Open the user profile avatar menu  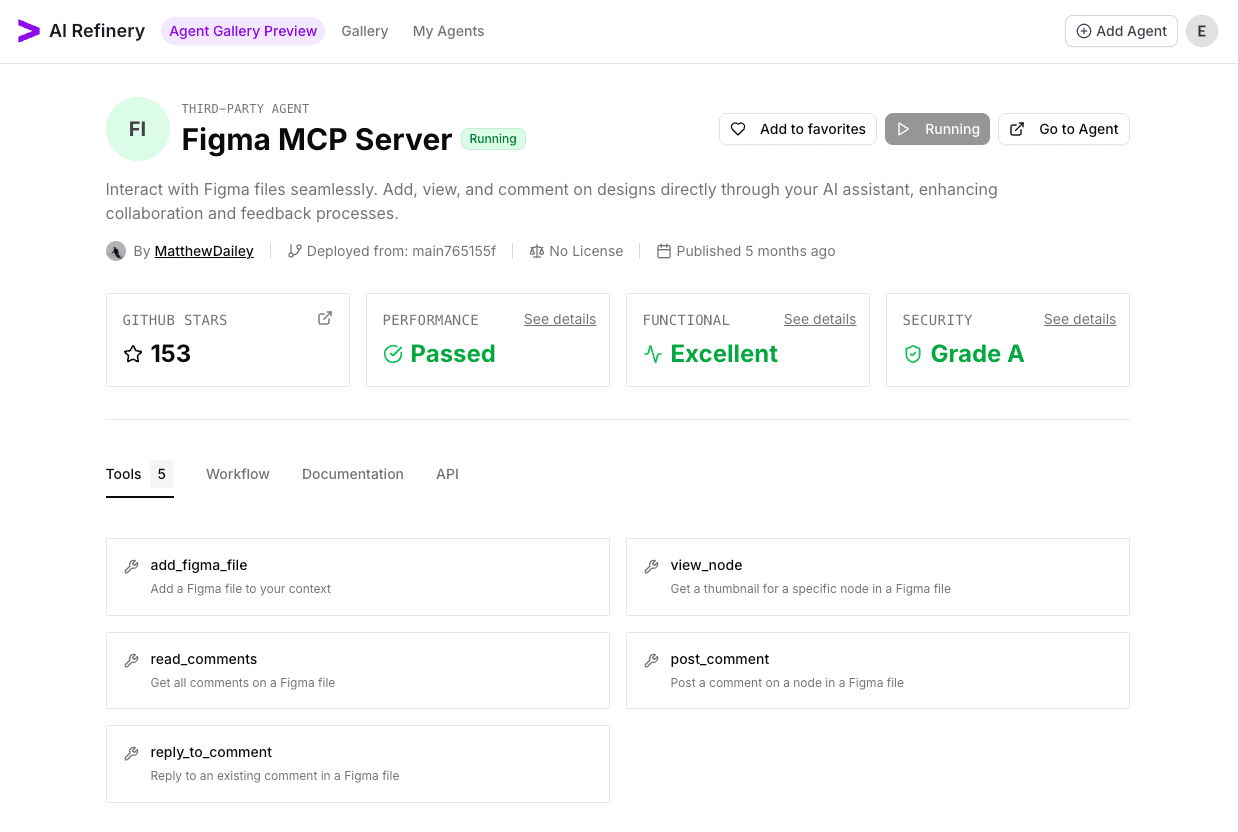1201,31
